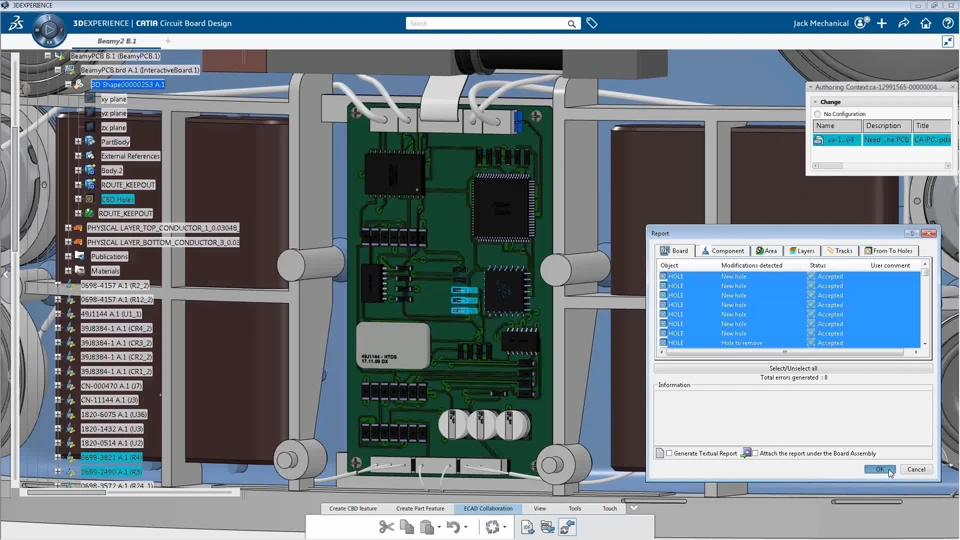
Task: Add a new tab with plus button
Action: click(x=168, y=41)
